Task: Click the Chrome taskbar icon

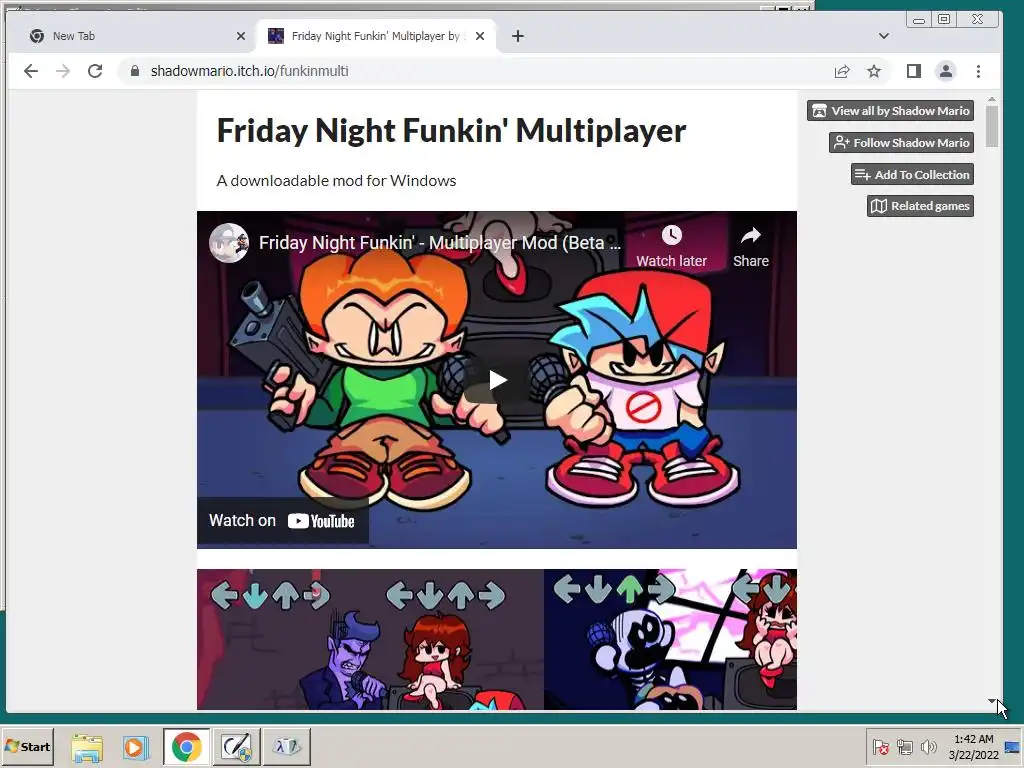Action: [x=187, y=746]
